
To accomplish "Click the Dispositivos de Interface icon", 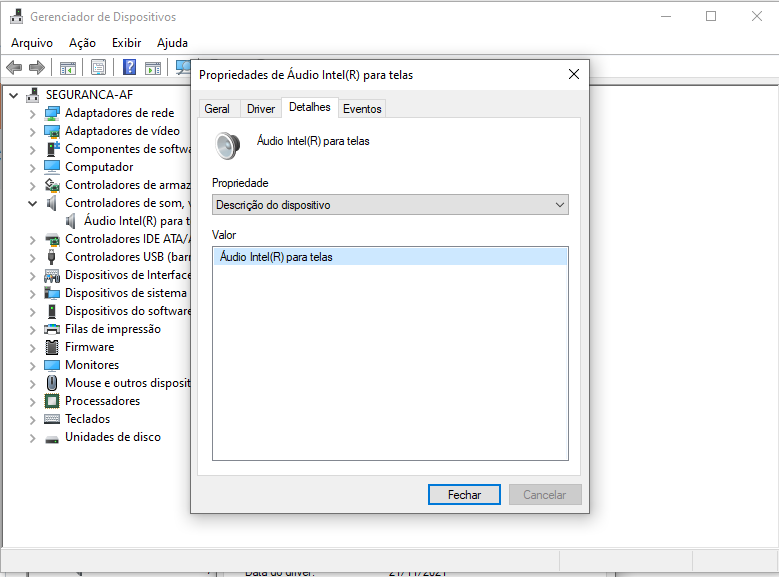I will (x=52, y=275).
